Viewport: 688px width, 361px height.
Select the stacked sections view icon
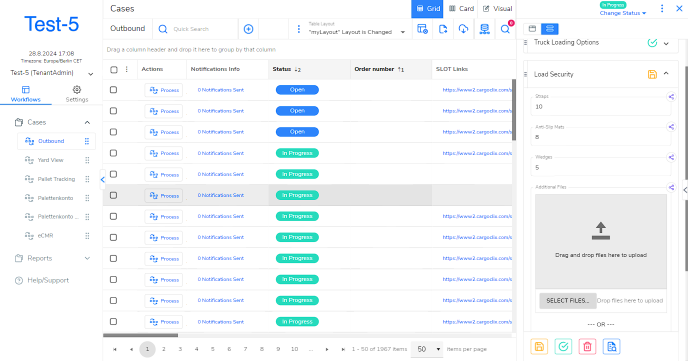click(x=550, y=29)
